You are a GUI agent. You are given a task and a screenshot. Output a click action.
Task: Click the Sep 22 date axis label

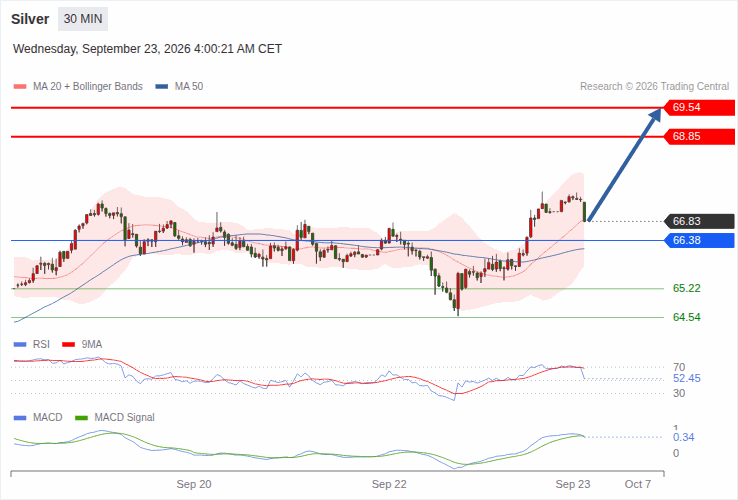[x=389, y=484]
